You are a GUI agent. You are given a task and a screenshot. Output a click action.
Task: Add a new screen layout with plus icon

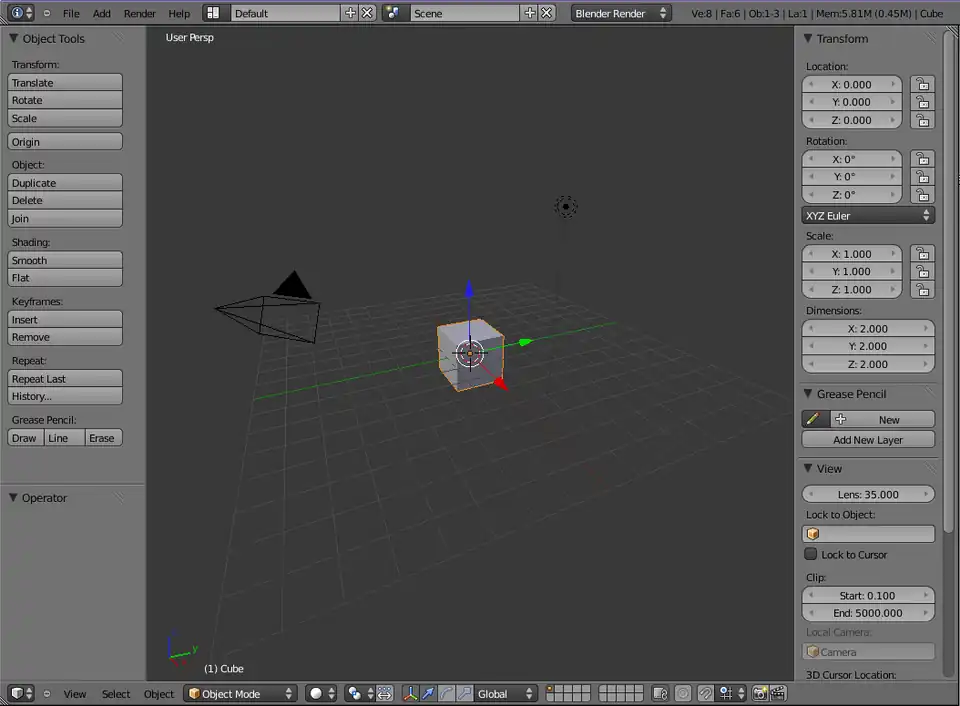point(350,13)
